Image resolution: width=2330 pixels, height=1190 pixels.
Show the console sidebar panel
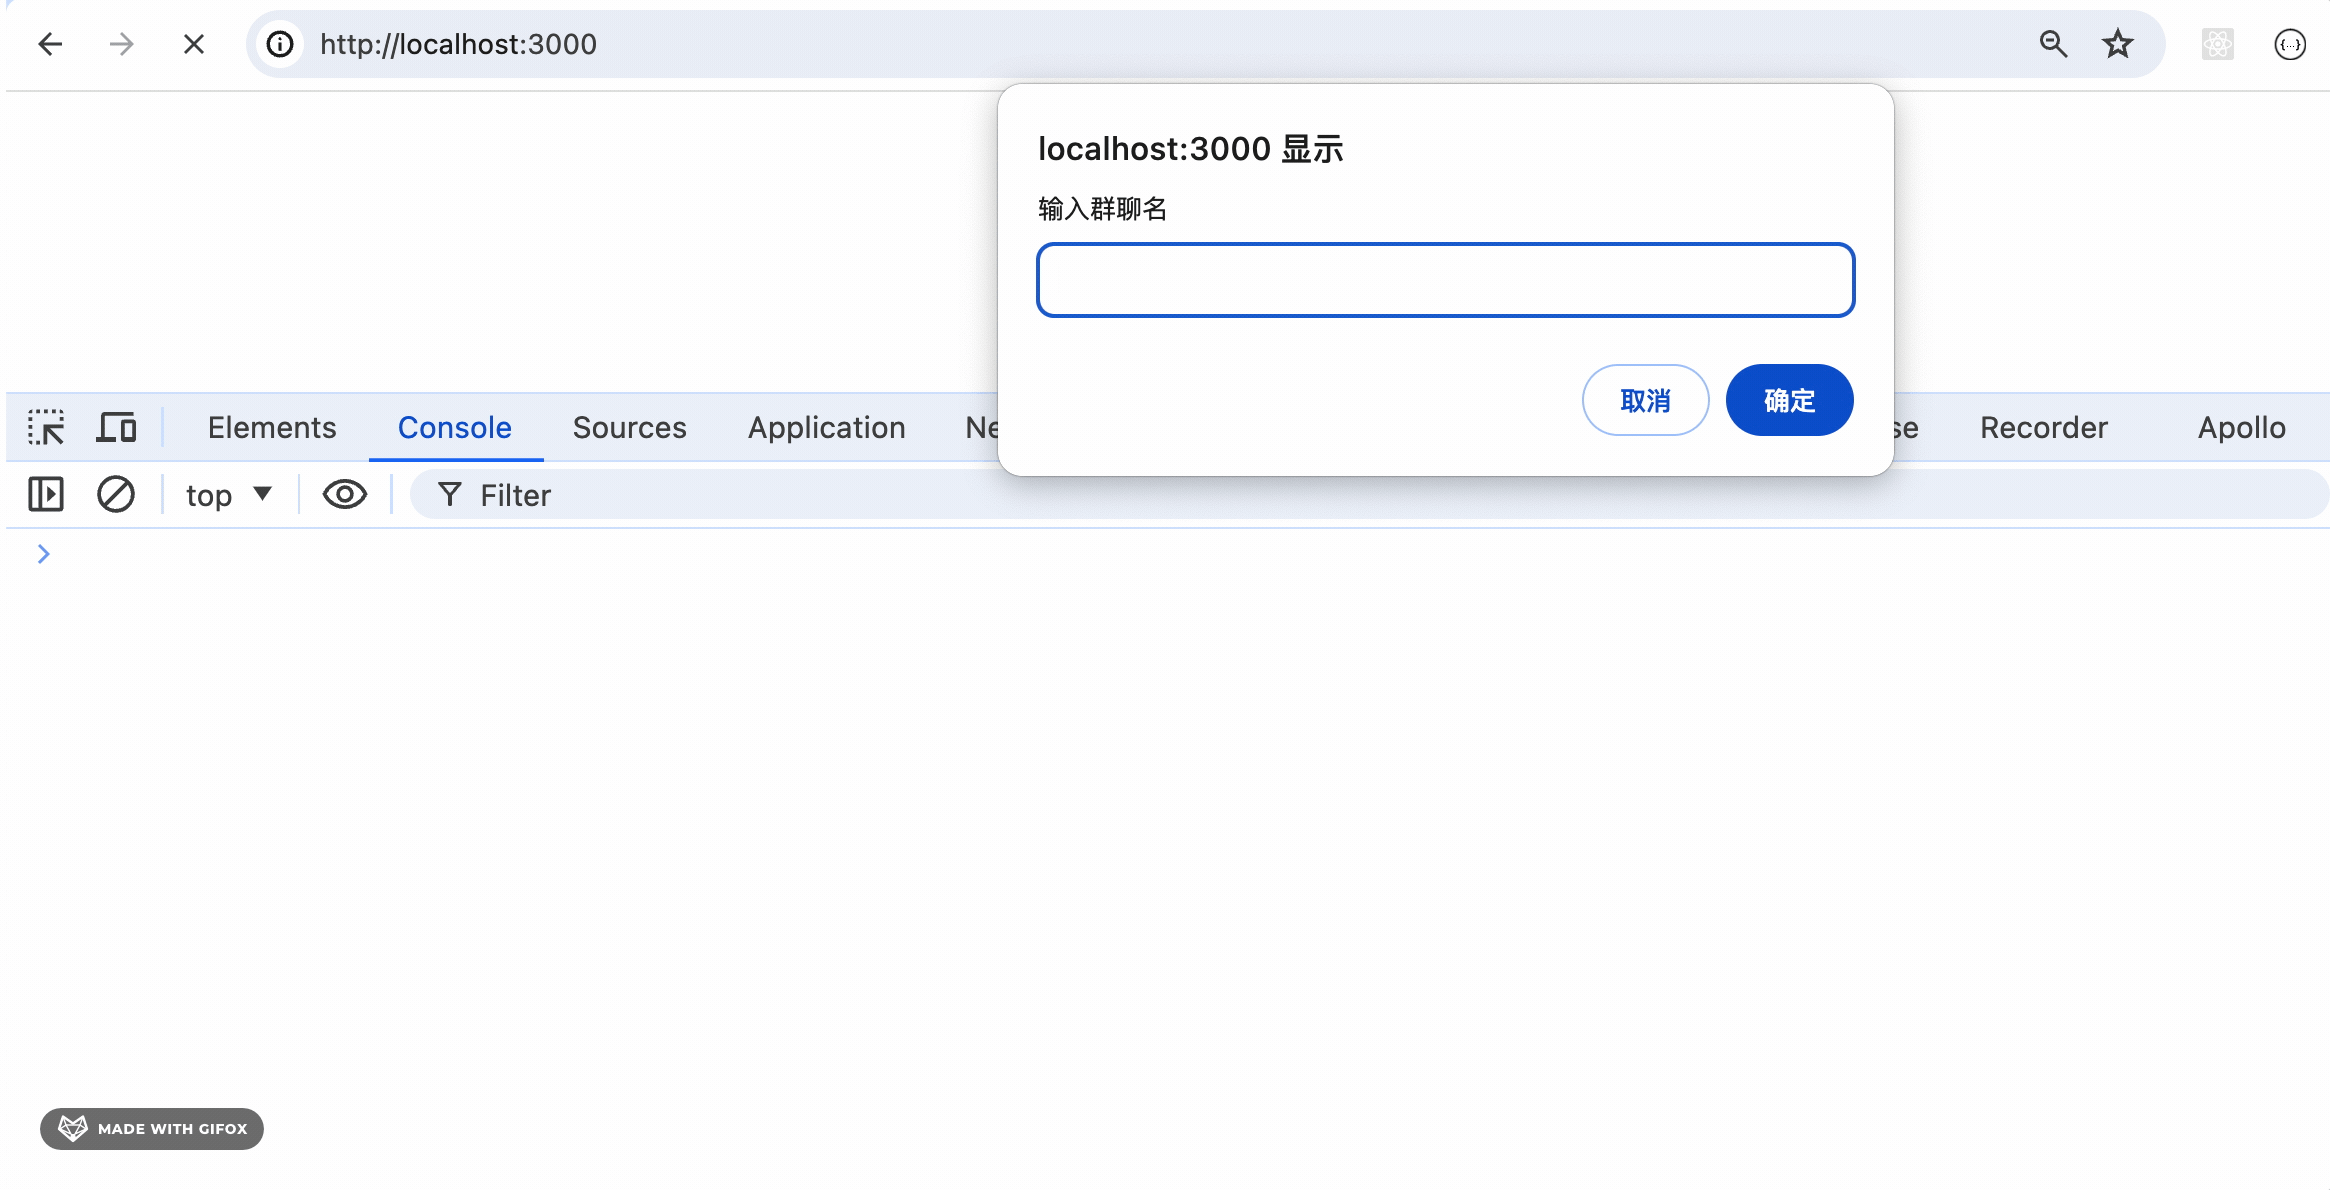[46, 495]
